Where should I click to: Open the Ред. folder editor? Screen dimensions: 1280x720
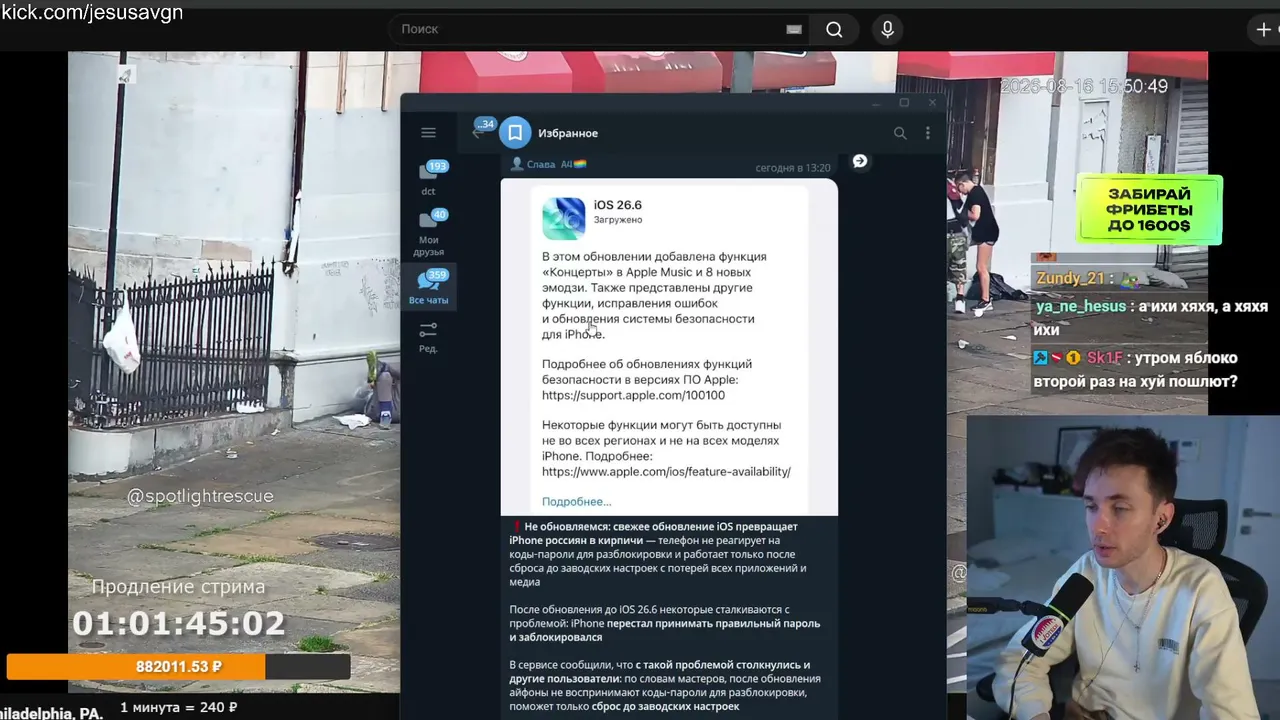pos(428,337)
